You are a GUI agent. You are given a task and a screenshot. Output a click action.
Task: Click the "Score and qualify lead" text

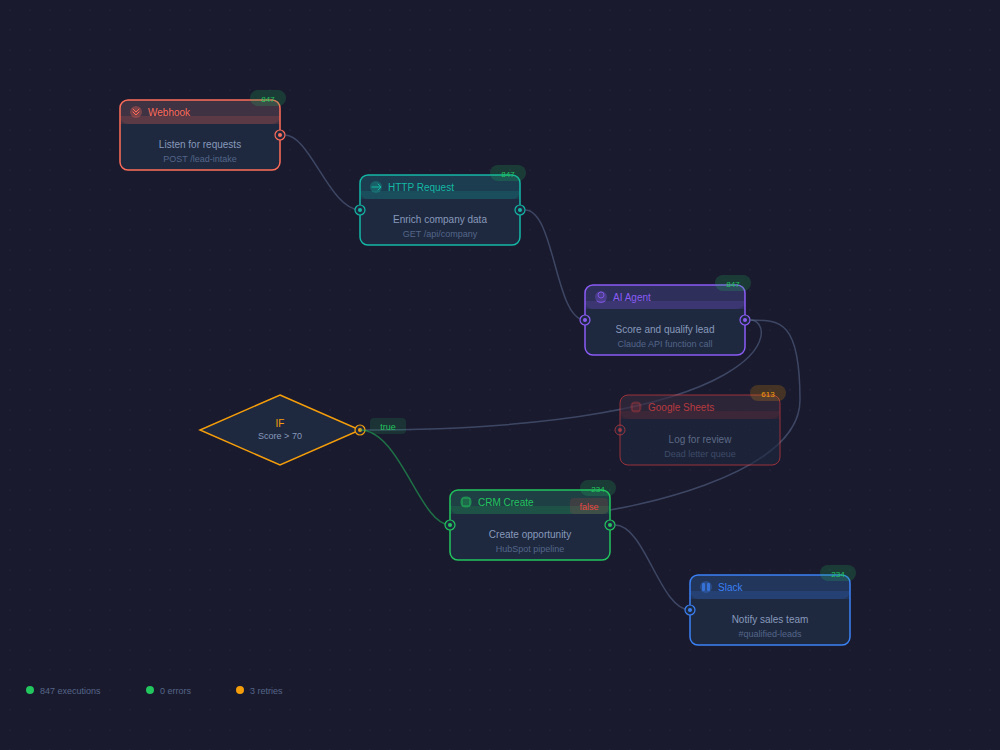665,329
